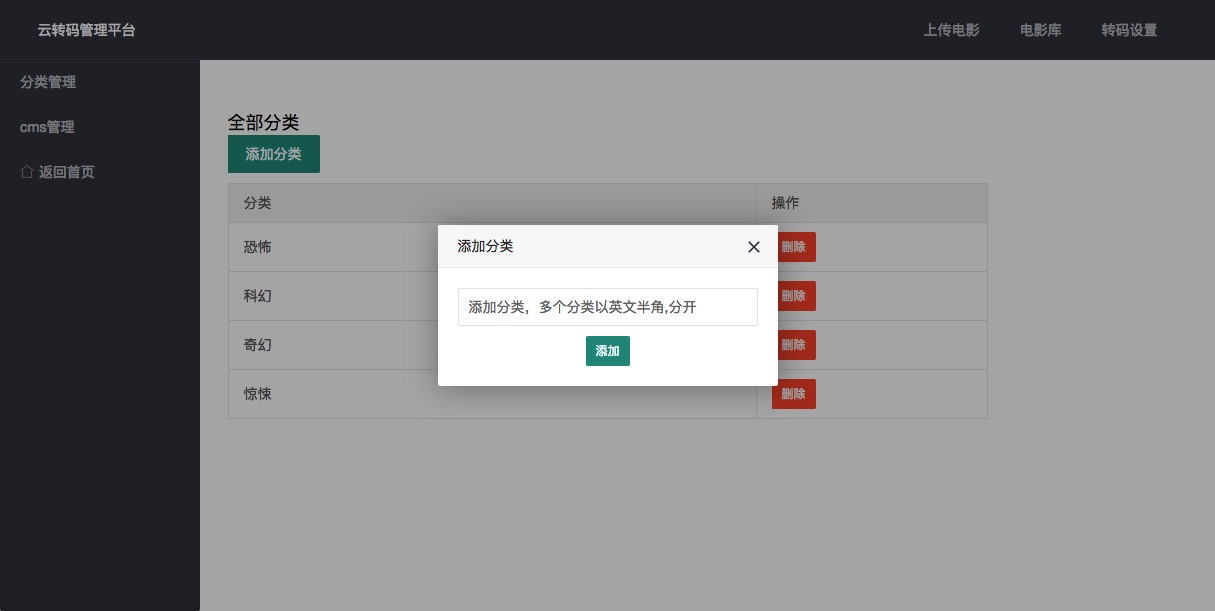Image resolution: width=1215 pixels, height=611 pixels.
Task: Open 电影库 in top navigation
Action: click(1040, 30)
